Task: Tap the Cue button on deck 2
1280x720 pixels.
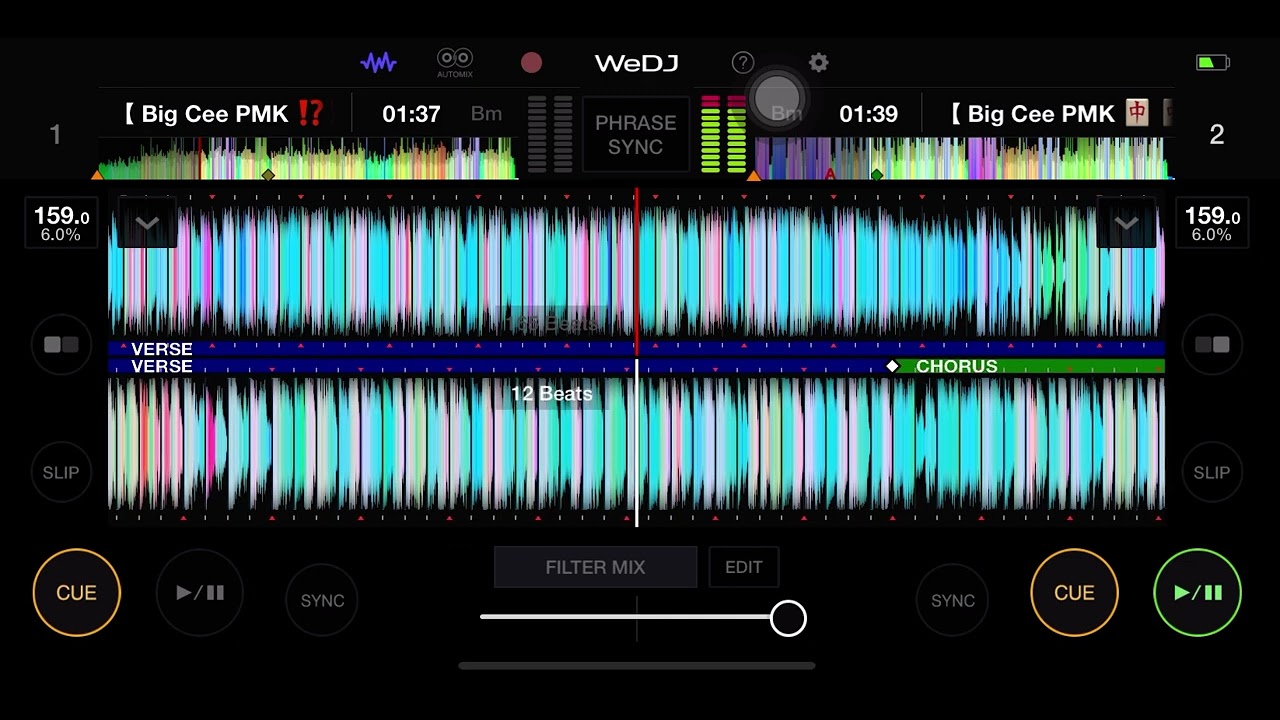Action: pos(1075,593)
